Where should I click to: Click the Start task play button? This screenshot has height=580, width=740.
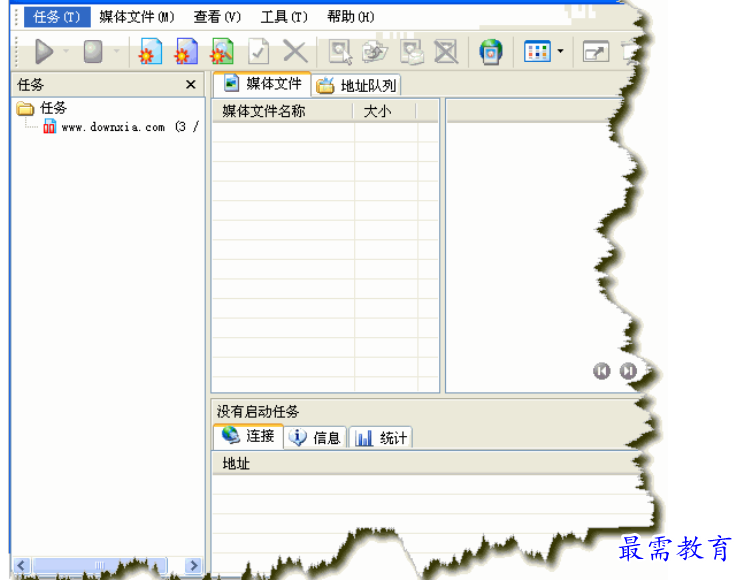(44, 51)
